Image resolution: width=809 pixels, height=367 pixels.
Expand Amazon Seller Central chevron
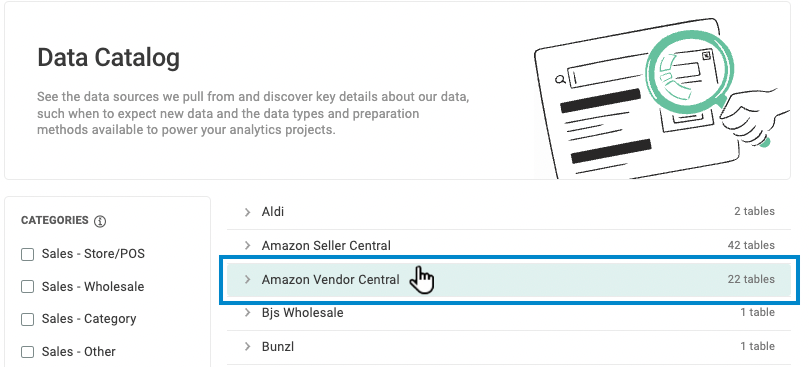coord(248,246)
